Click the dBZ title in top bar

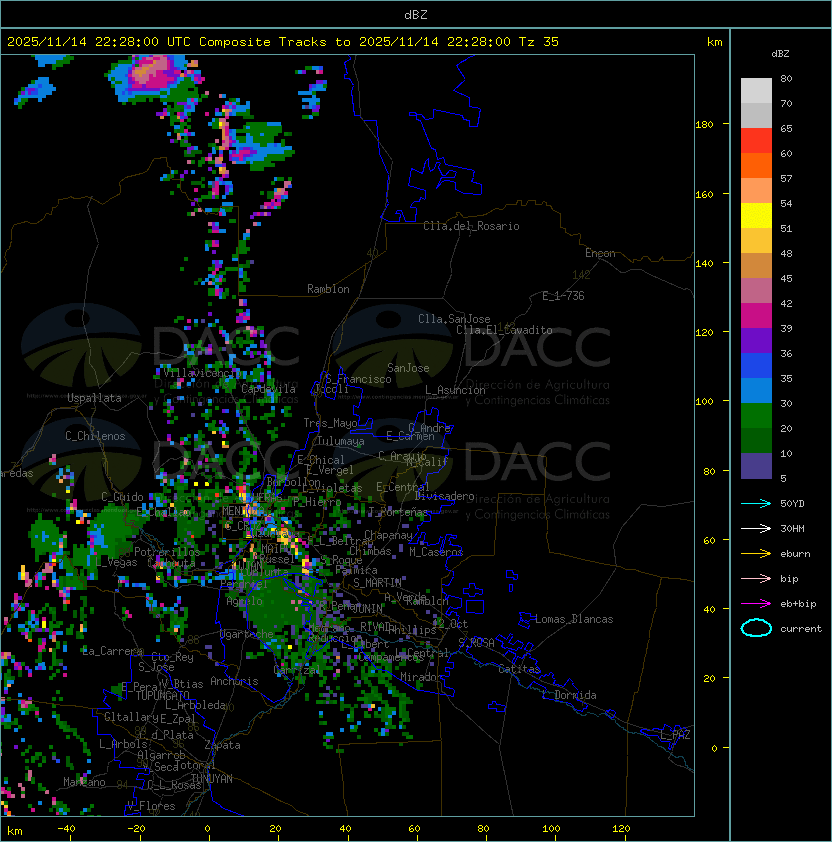point(416,15)
